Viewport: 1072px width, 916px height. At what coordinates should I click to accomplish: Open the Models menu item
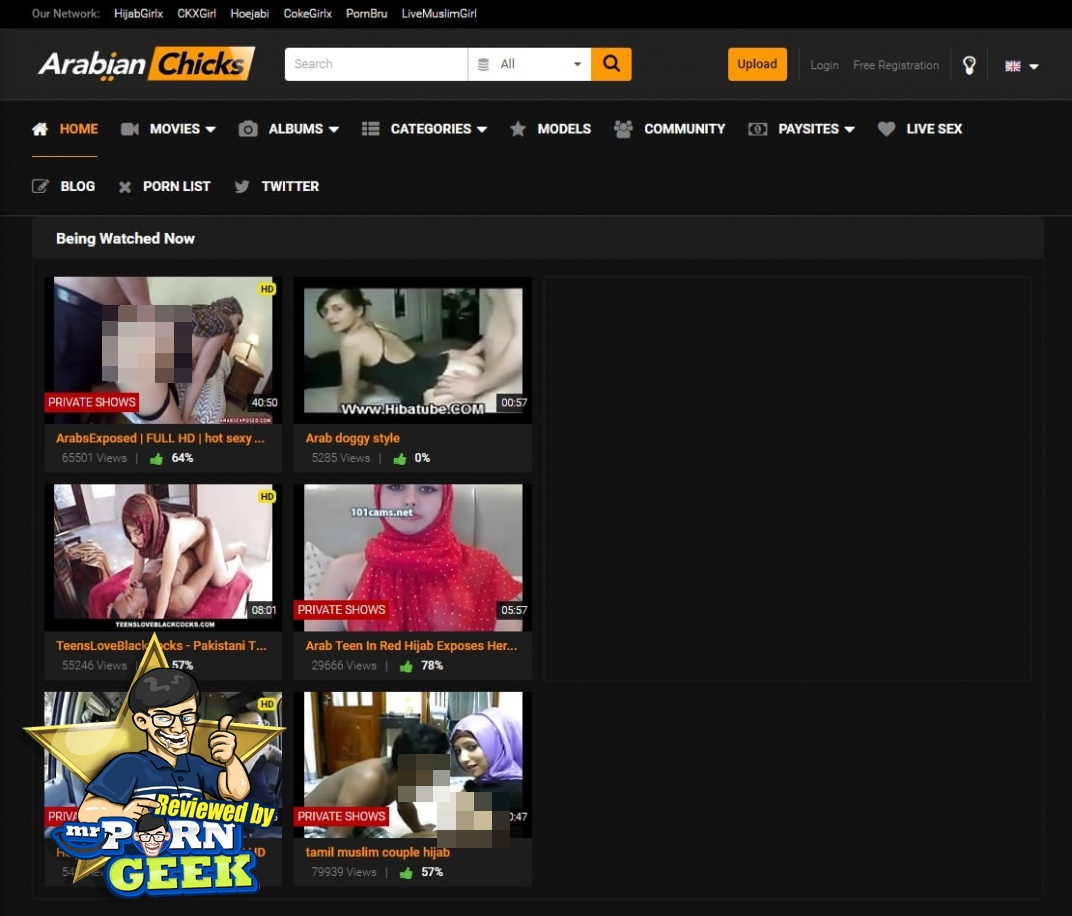coord(563,129)
